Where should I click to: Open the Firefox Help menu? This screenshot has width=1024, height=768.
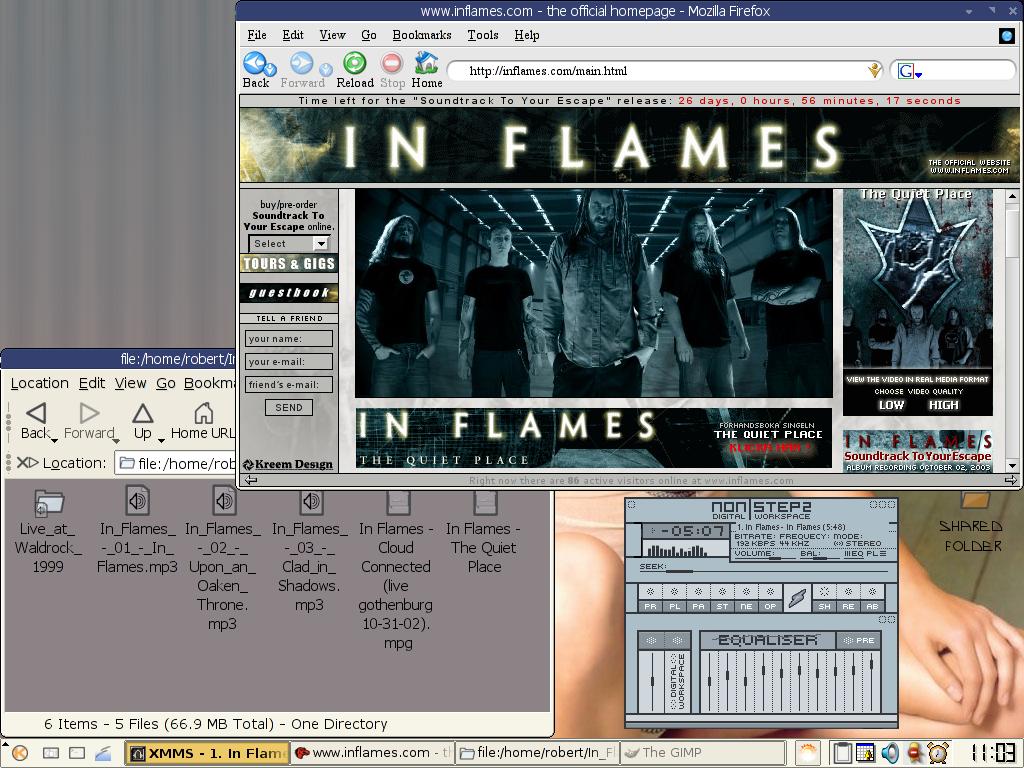(x=526, y=35)
